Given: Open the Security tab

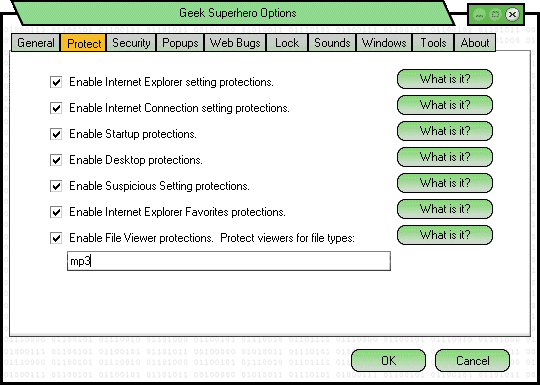Looking at the screenshot, I should click(131, 43).
